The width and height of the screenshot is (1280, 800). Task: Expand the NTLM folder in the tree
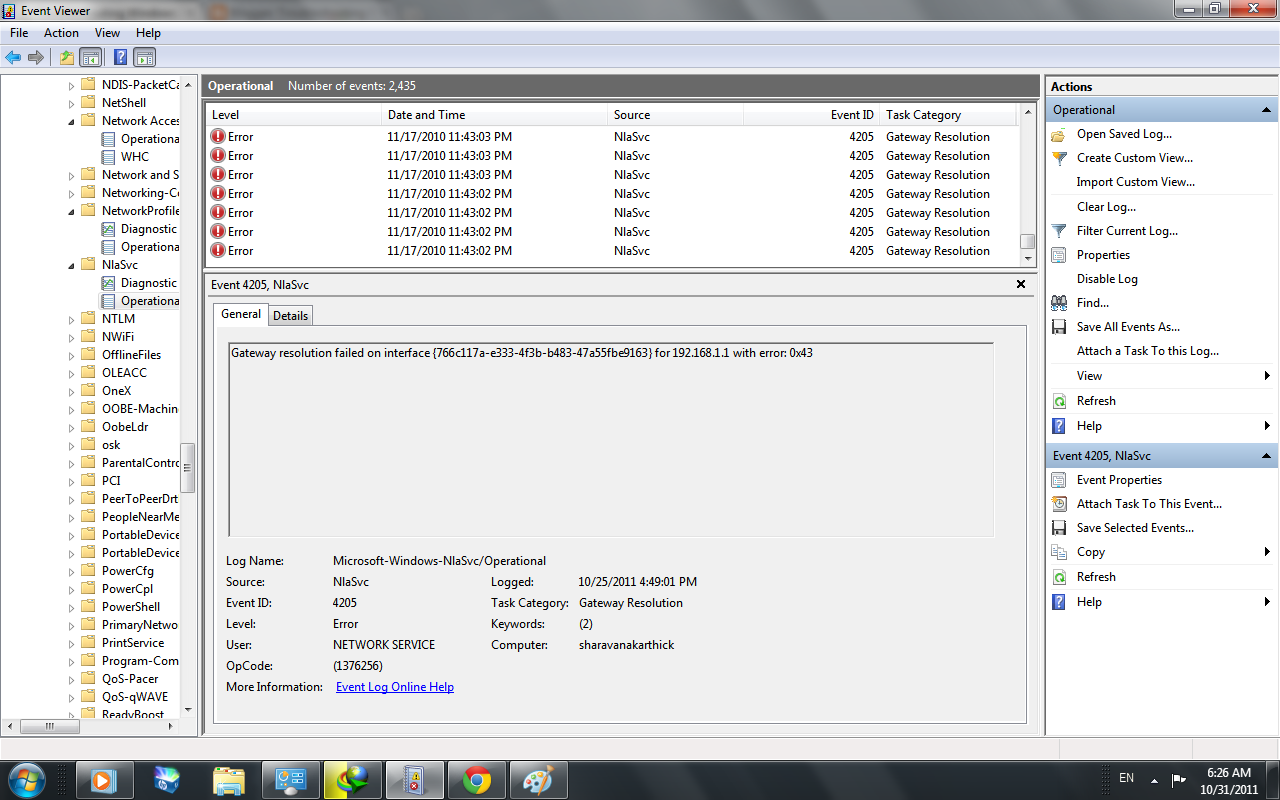pos(70,318)
